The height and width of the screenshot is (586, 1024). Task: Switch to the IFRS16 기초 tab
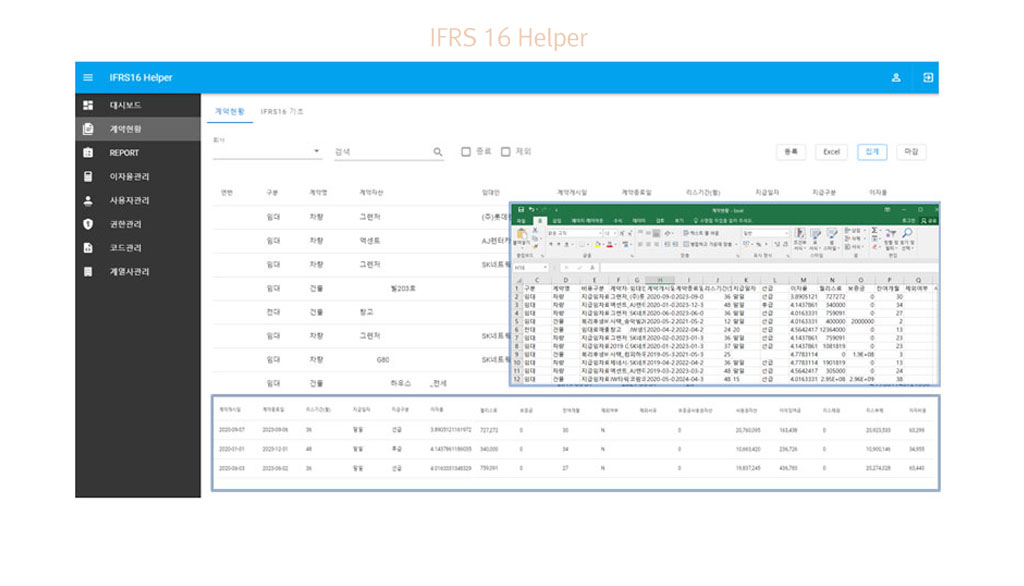click(282, 112)
